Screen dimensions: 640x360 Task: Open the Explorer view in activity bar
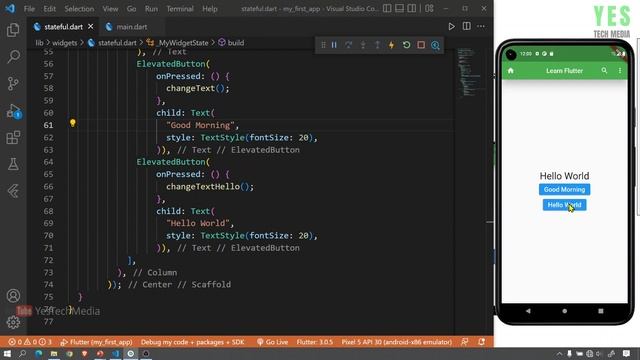(x=13, y=30)
